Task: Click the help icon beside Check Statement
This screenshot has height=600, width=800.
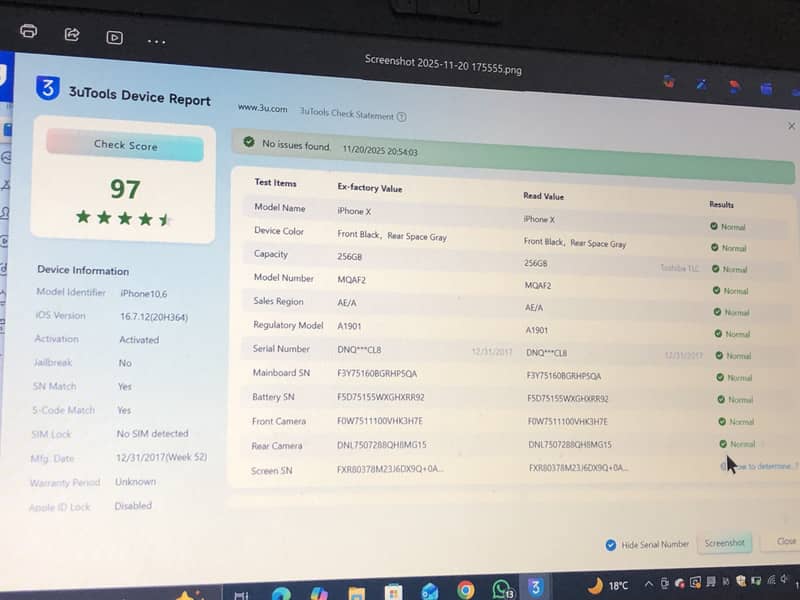Action: pos(402,117)
